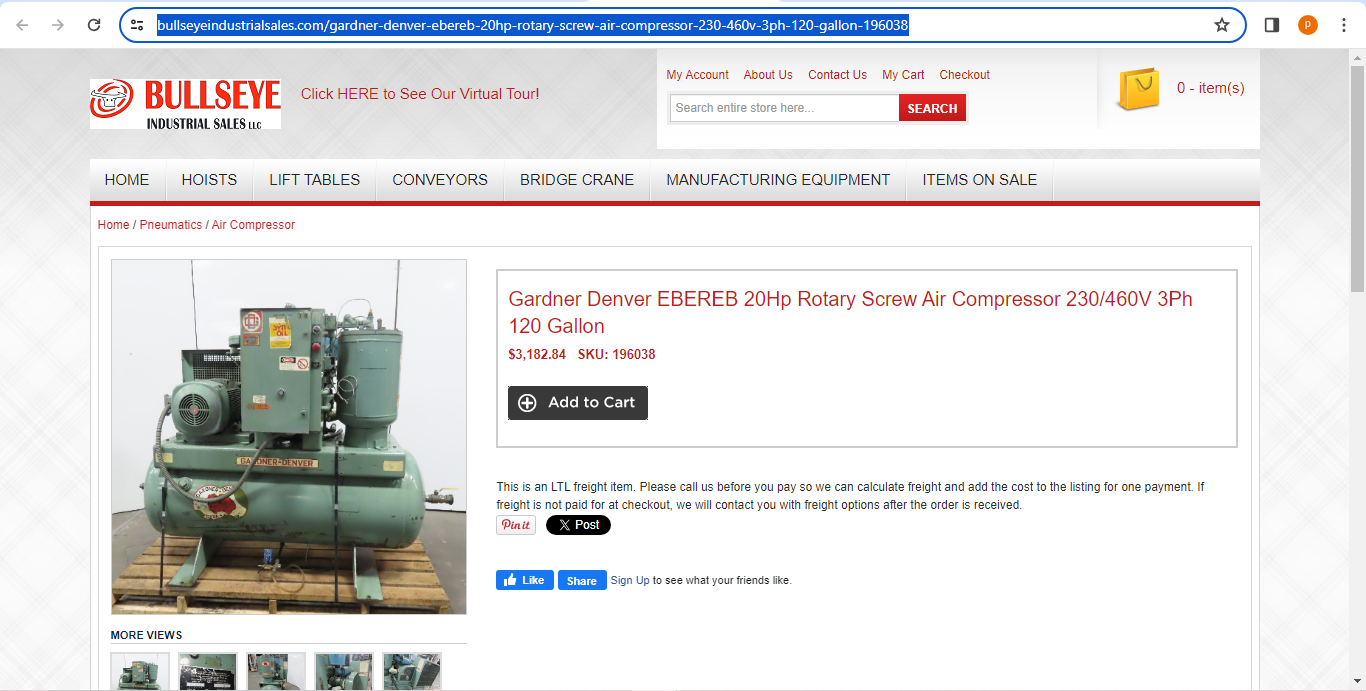Open site information icon in address bar
Screen dimensions: 1366x691
coord(138,25)
